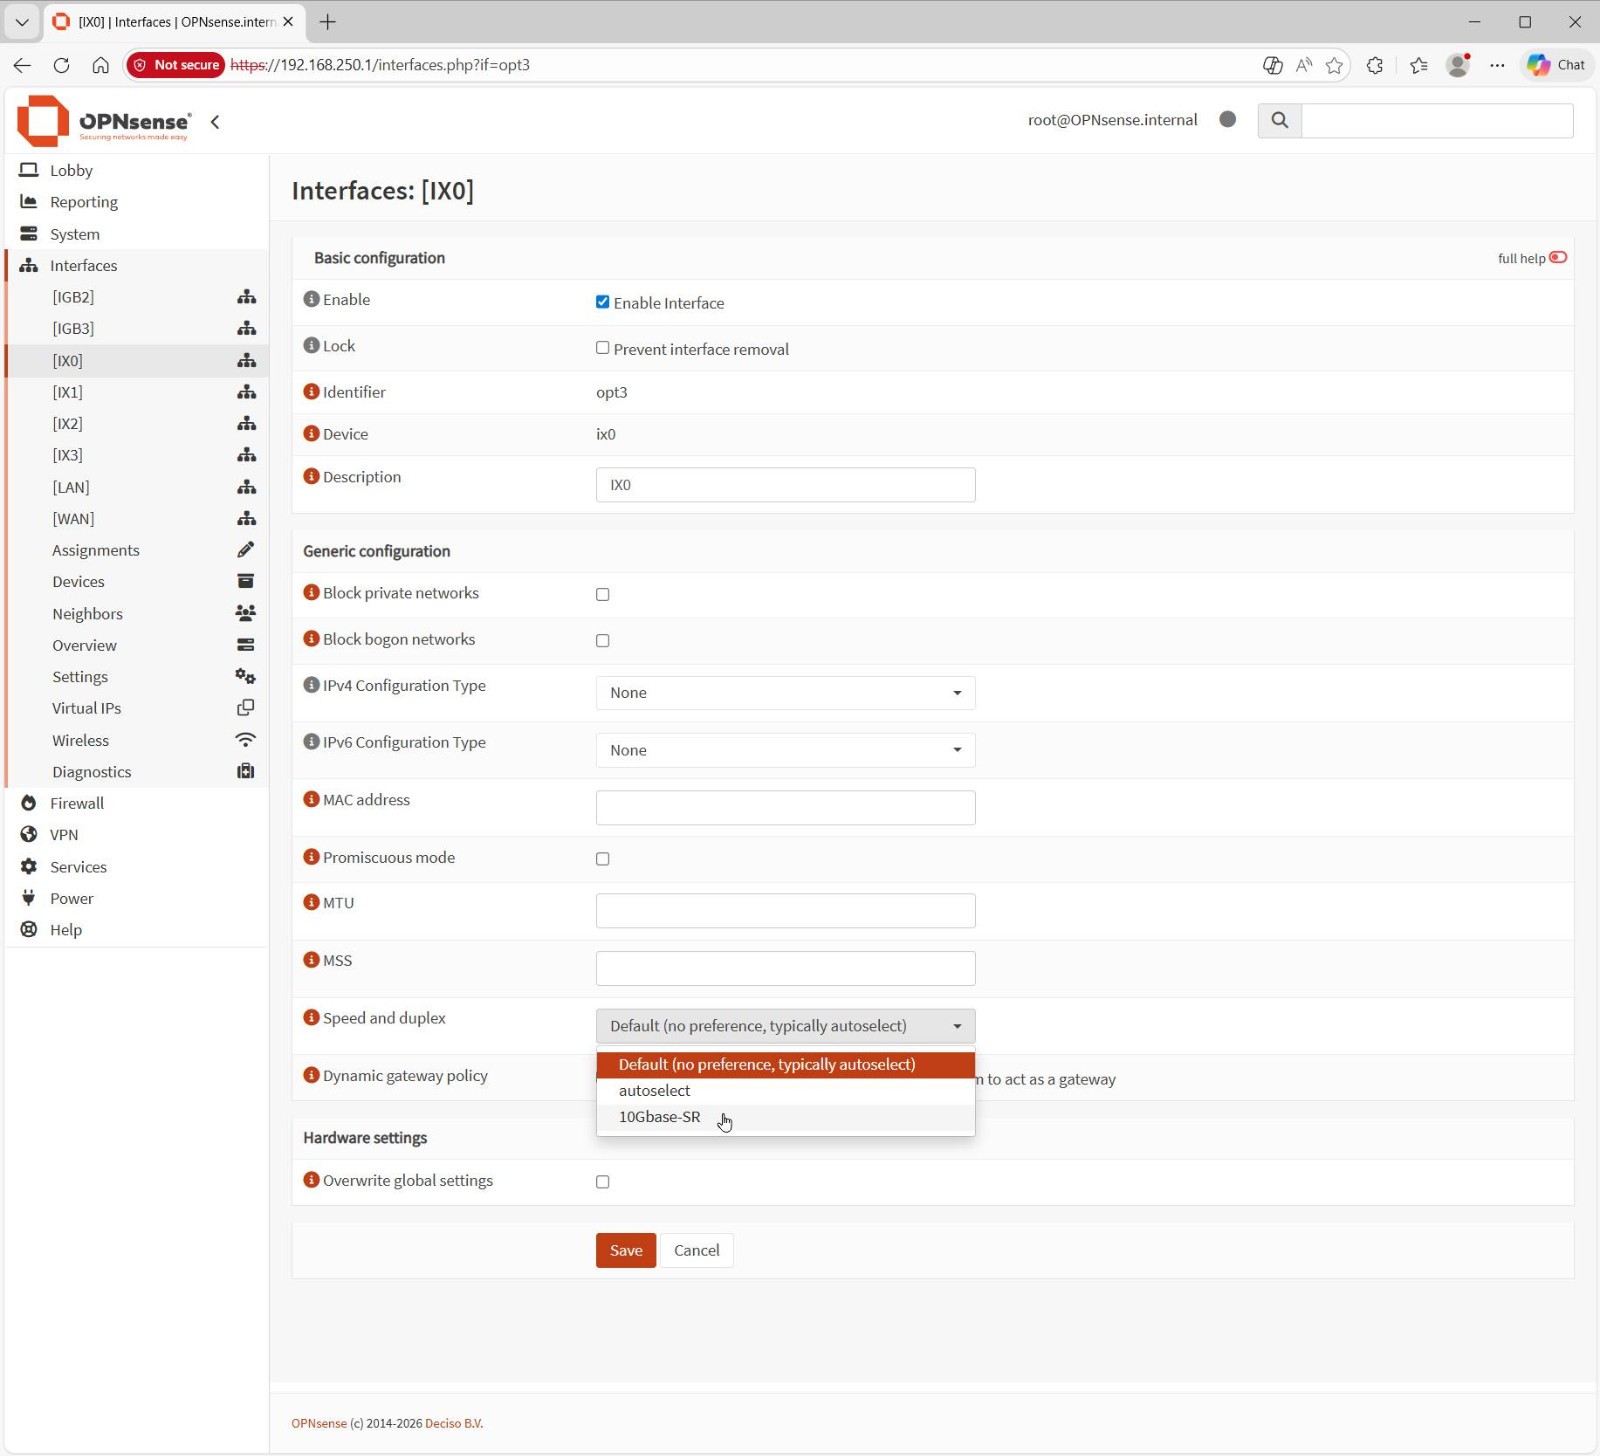Open the IPv6 Configuration Type dropdown

785,750
